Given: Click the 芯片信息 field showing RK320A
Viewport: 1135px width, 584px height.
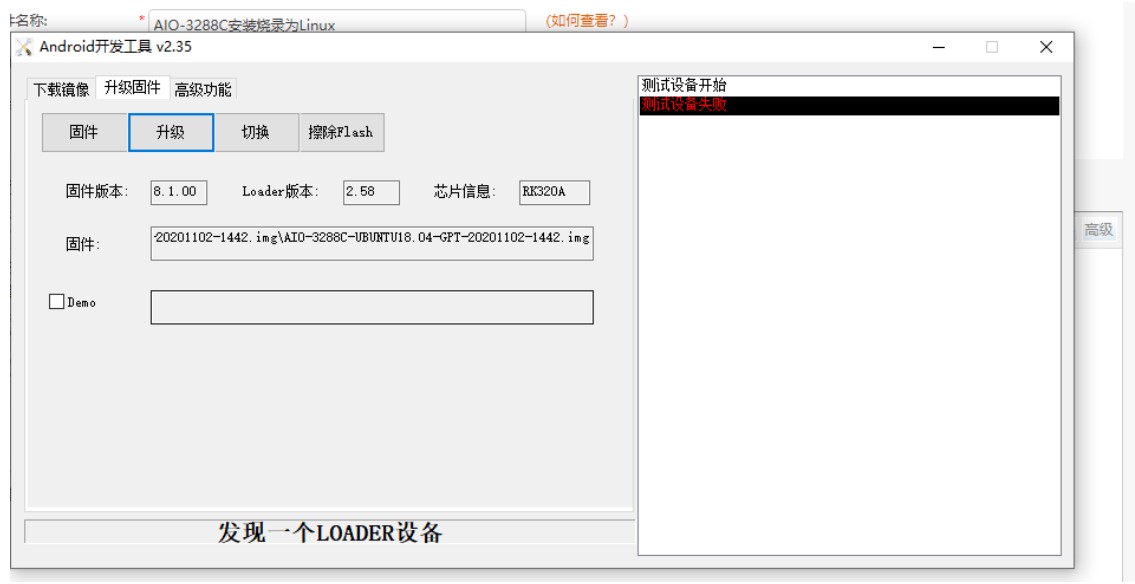Looking at the screenshot, I should 554,192.
